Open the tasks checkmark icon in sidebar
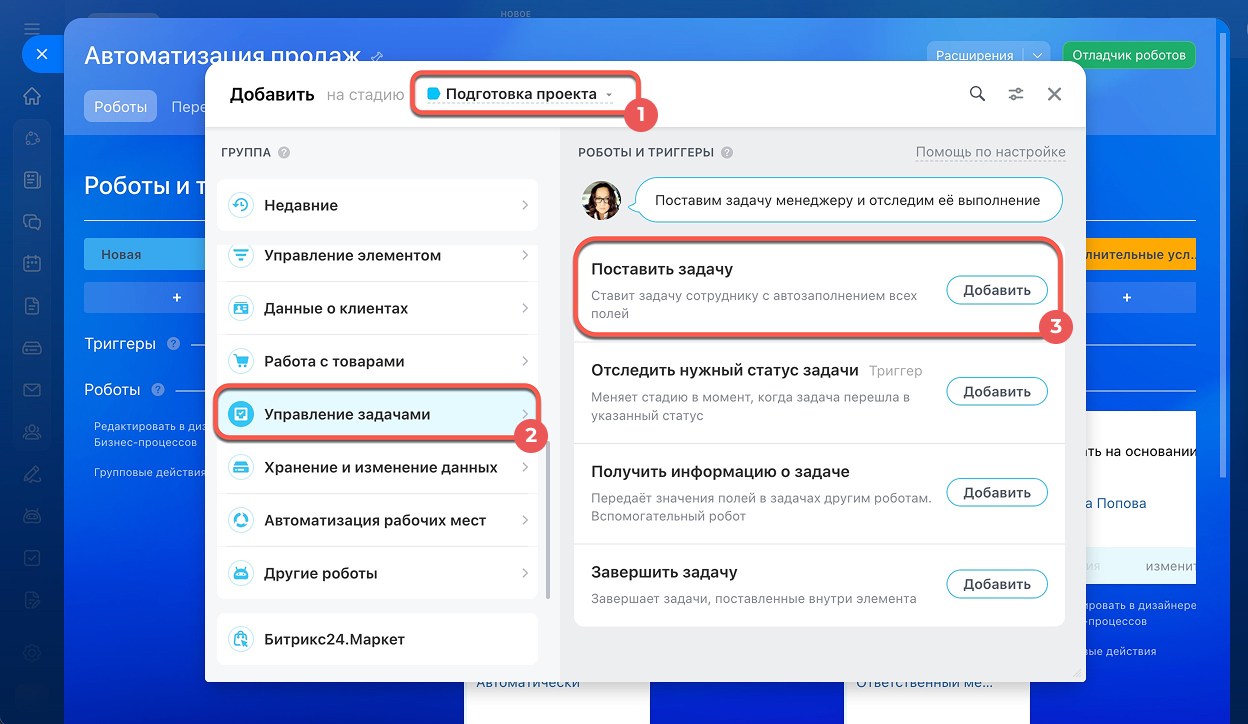 [32, 558]
